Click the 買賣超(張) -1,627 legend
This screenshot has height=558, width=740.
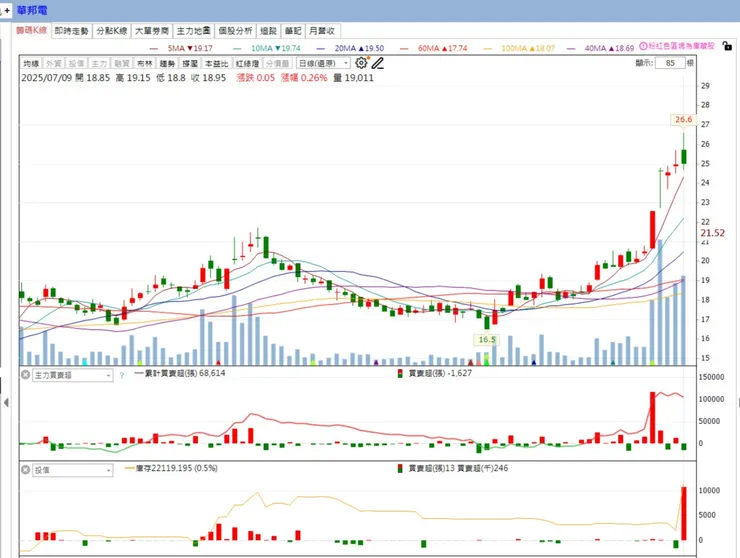(x=435, y=373)
